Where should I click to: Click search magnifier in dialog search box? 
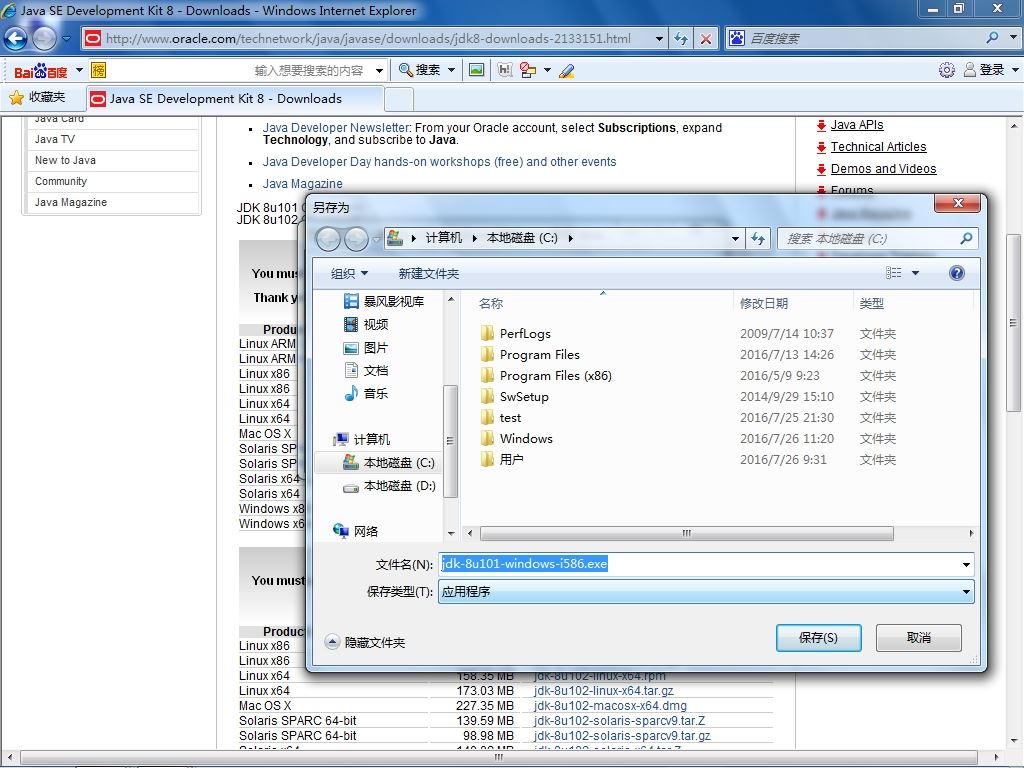coord(966,238)
